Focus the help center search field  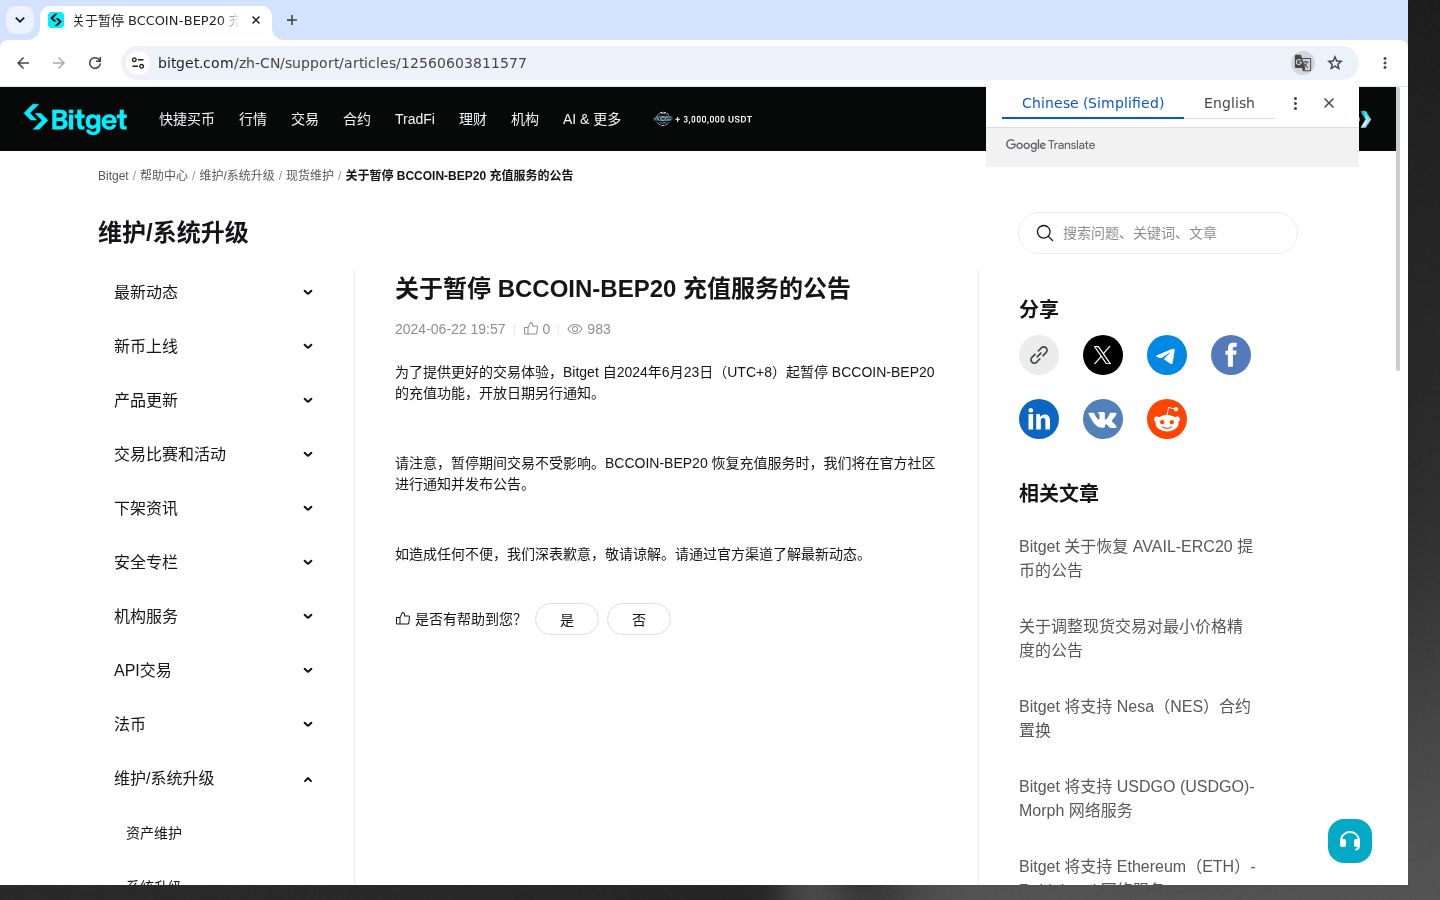point(1158,233)
